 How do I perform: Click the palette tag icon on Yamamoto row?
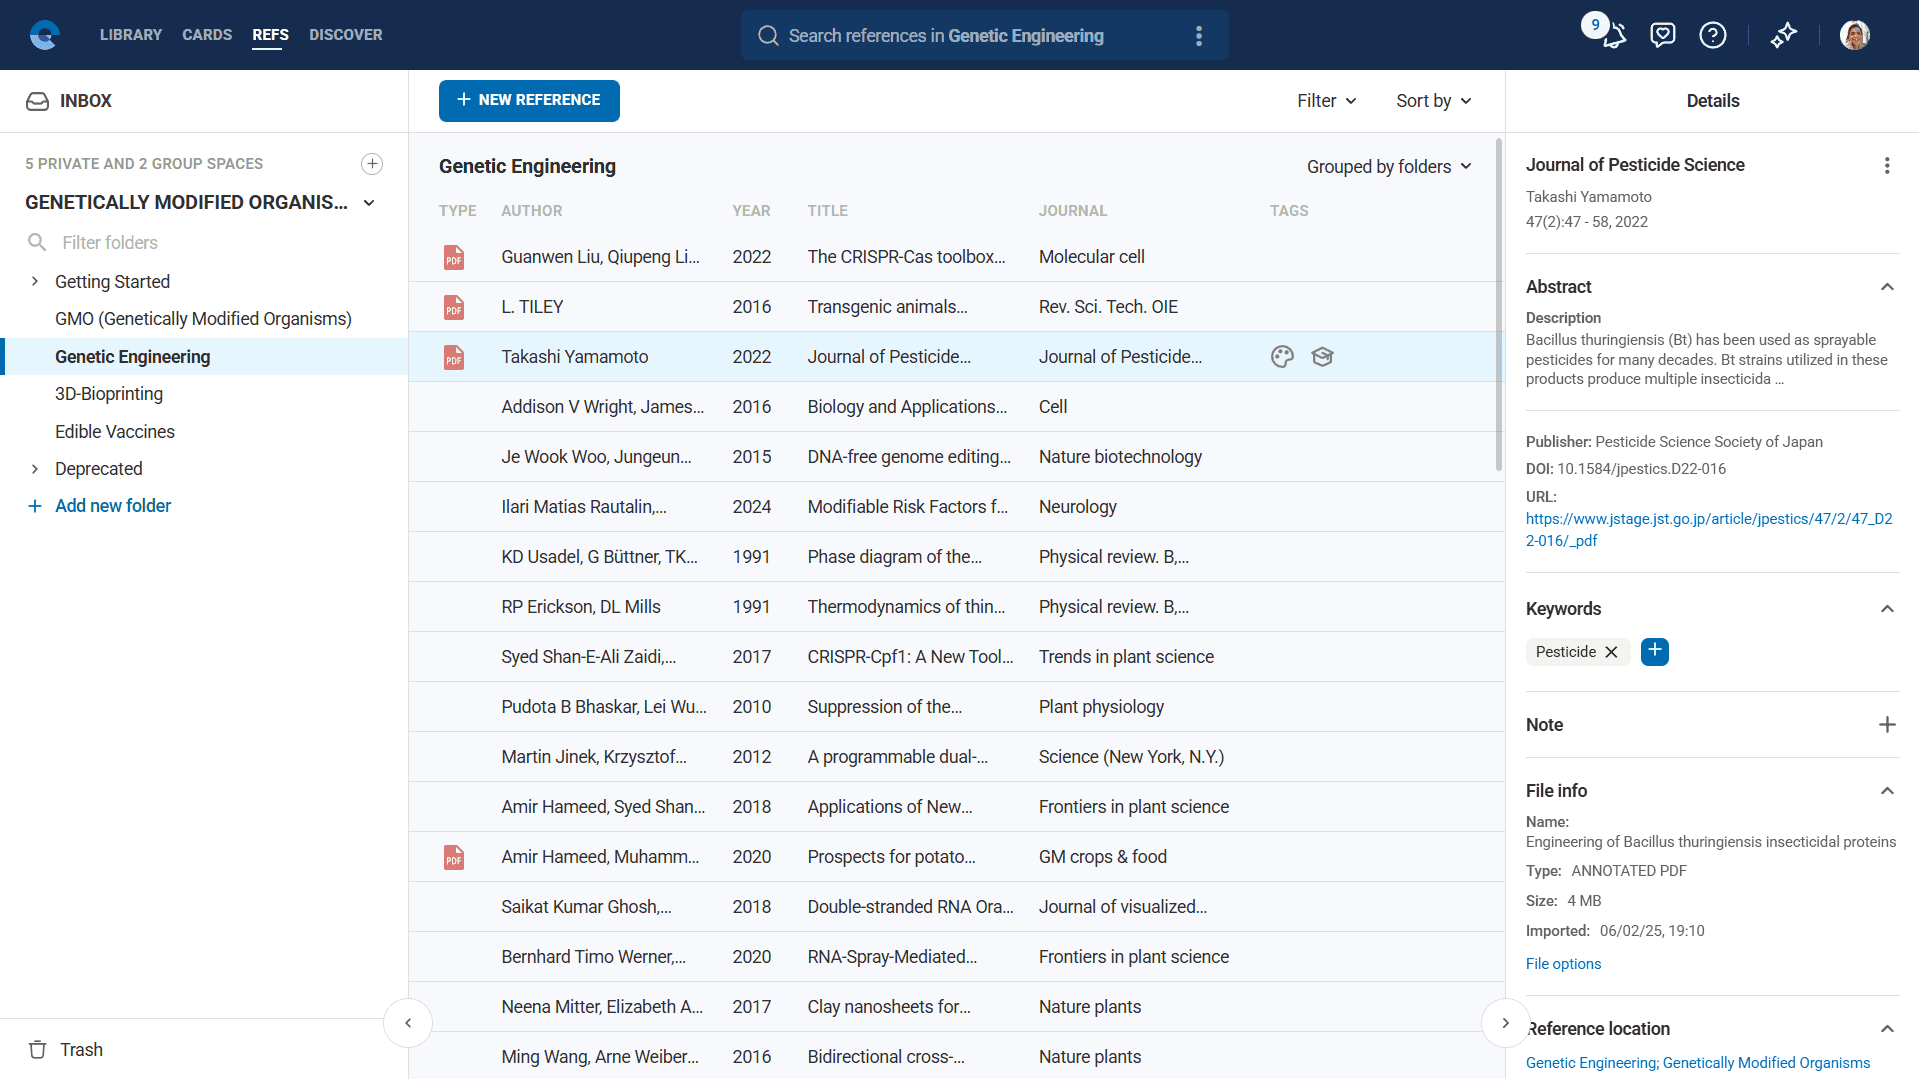coord(1282,357)
